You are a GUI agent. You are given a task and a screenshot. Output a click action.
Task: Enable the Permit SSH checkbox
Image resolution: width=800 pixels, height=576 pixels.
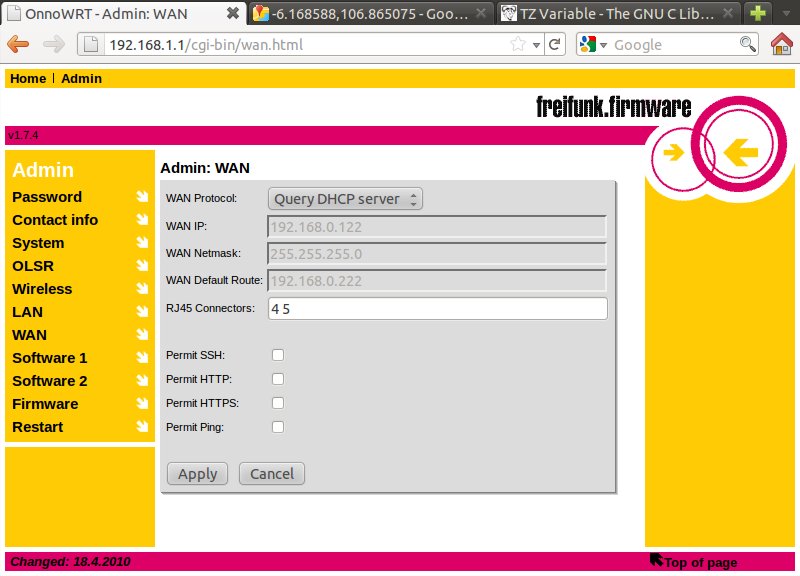click(278, 355)
